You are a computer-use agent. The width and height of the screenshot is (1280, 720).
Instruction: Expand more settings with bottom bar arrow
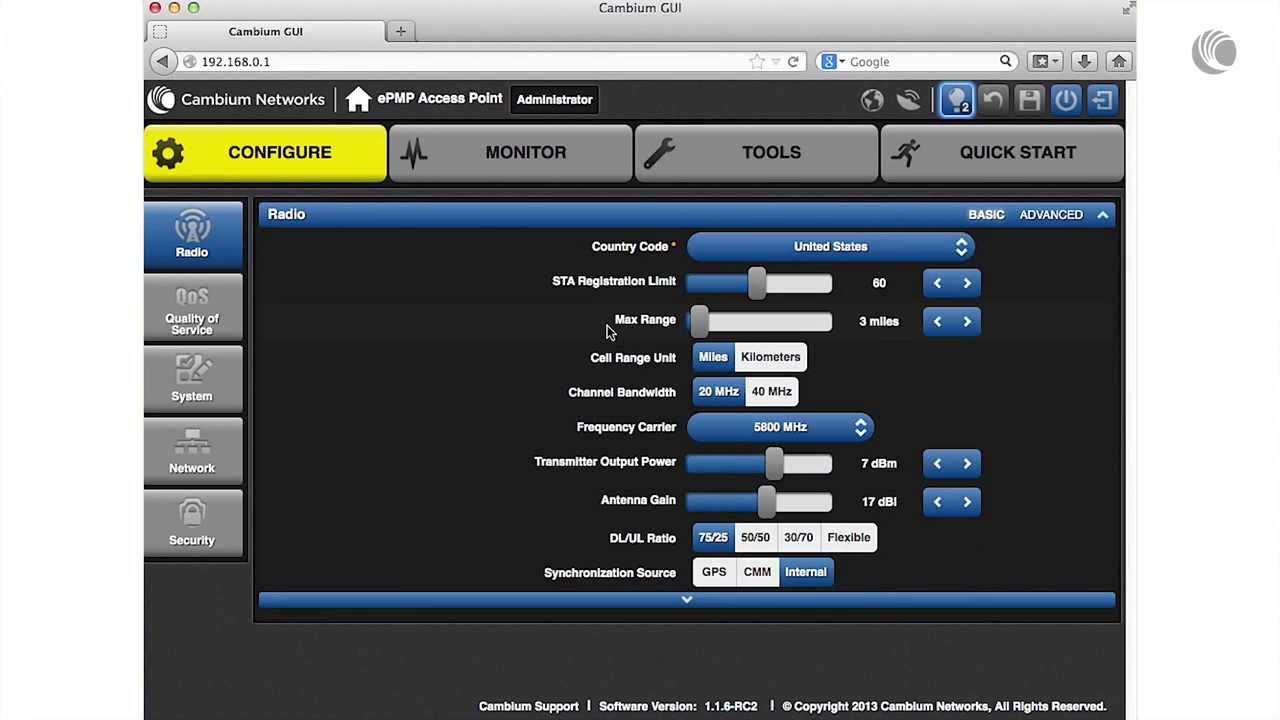[686, 599]
